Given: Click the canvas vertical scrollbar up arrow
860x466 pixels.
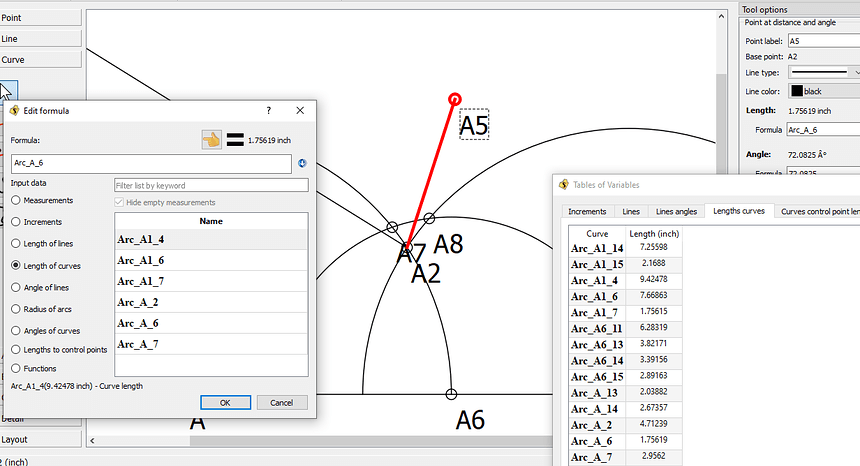Looking at the screenshot, I should (721, 16).
